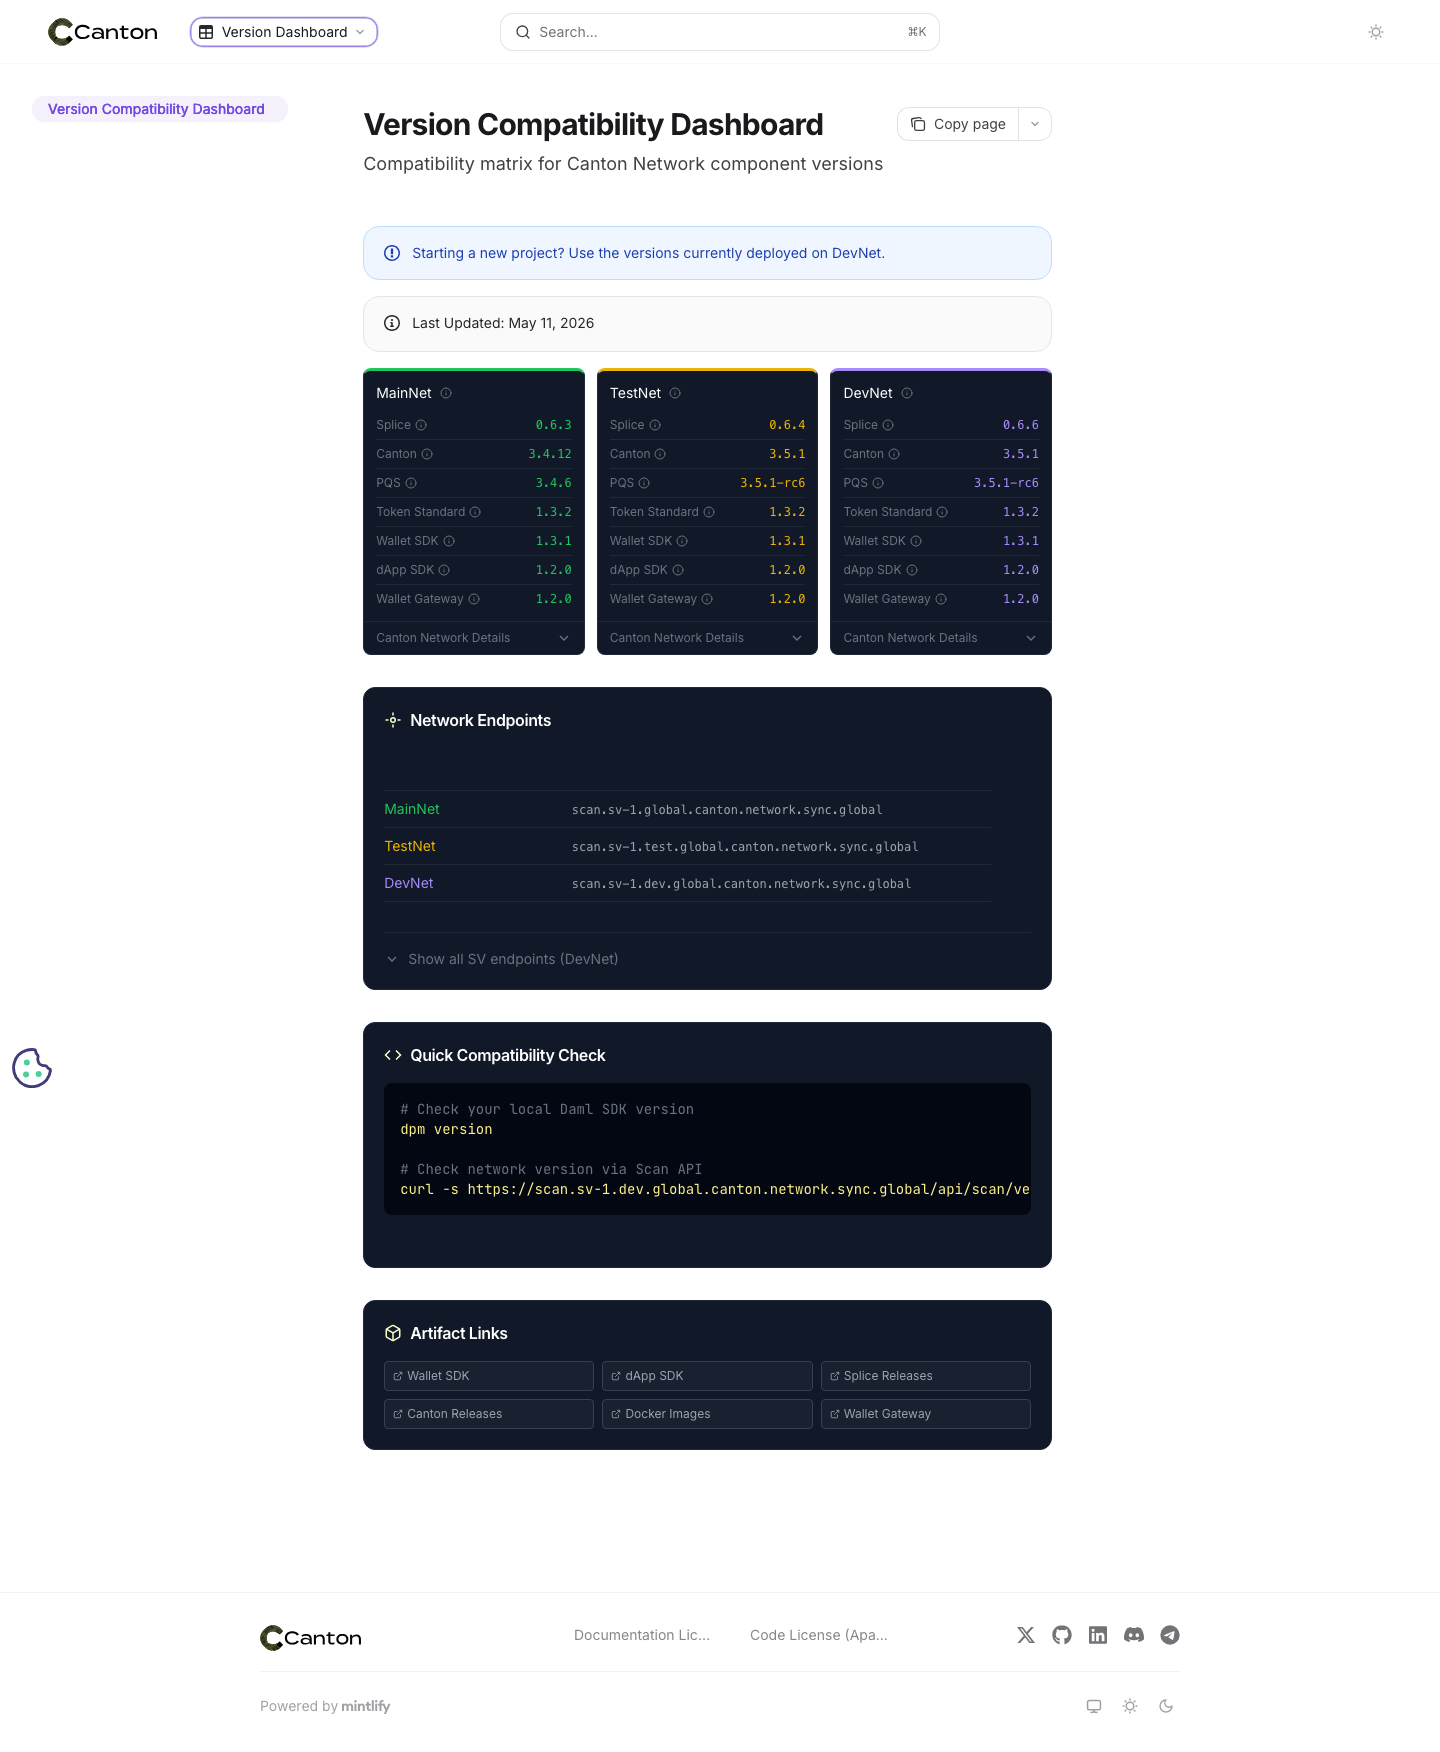Select dark theme moon icon in footer

point(1166,1706)
